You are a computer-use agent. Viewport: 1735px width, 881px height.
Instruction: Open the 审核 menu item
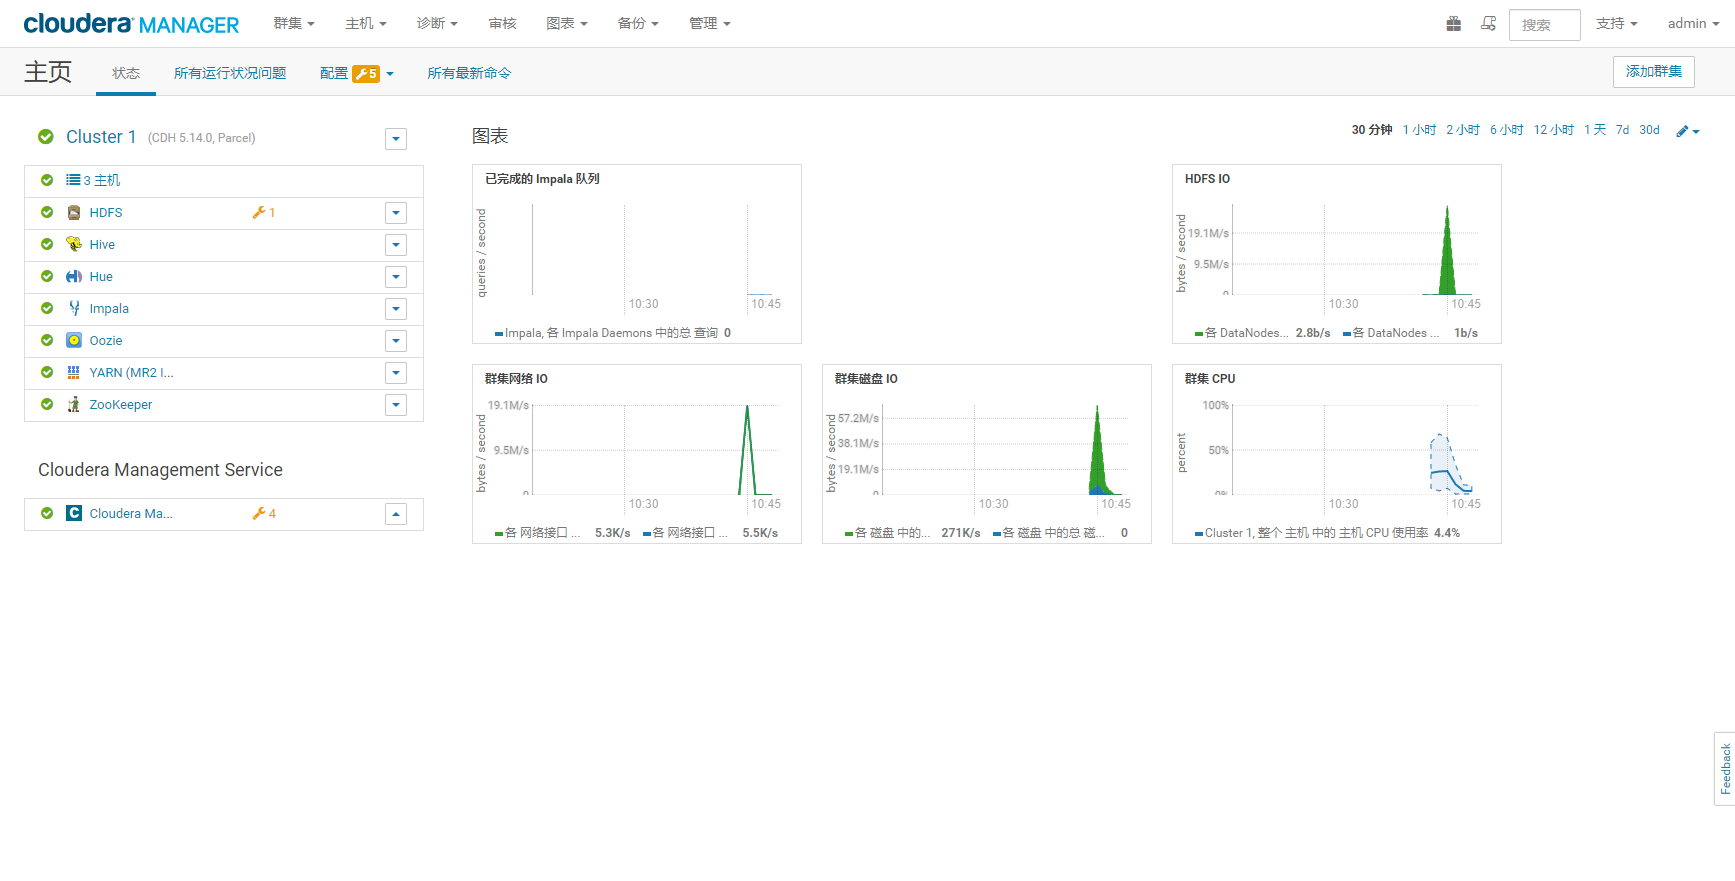pyautogui.click(x=503, y=23)
